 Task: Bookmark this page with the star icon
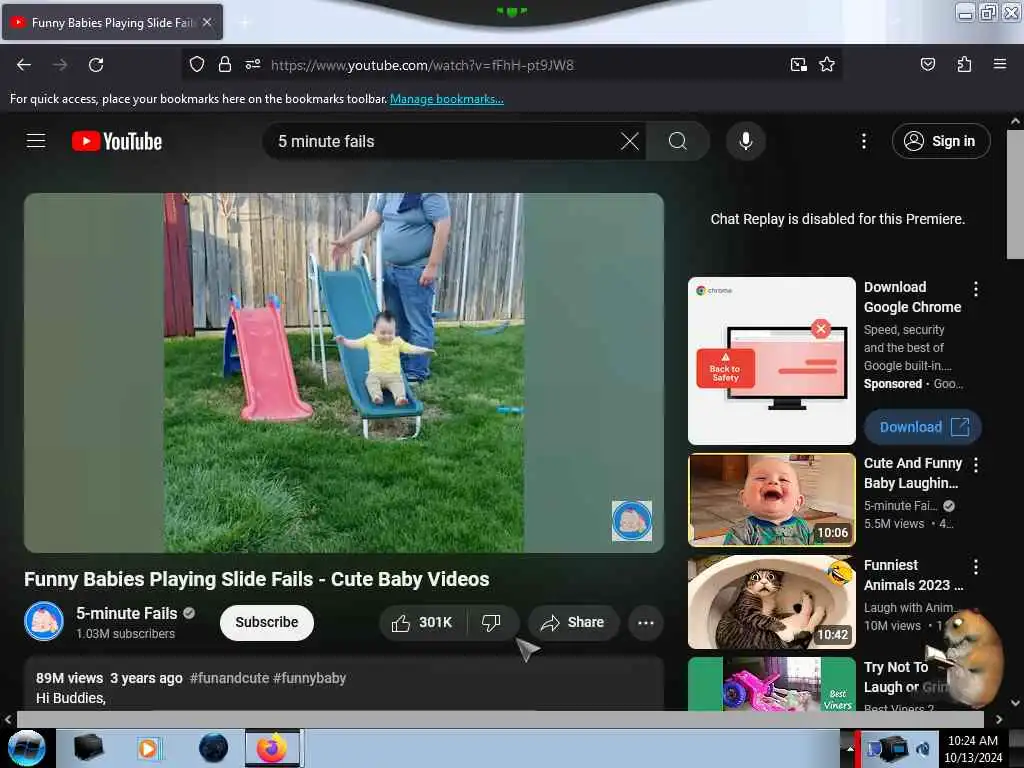pos(827,65)
